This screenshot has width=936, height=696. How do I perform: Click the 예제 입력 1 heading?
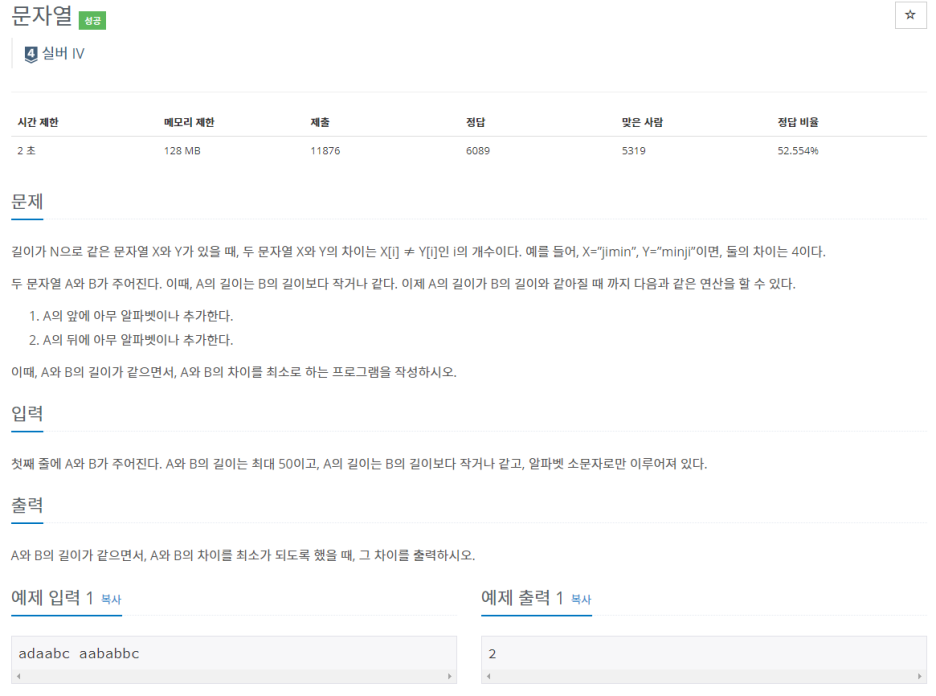[x=53, y=598]
